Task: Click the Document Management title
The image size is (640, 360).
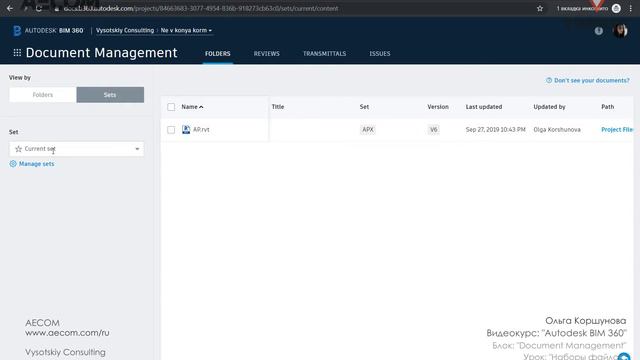Action: click(101, 53)
